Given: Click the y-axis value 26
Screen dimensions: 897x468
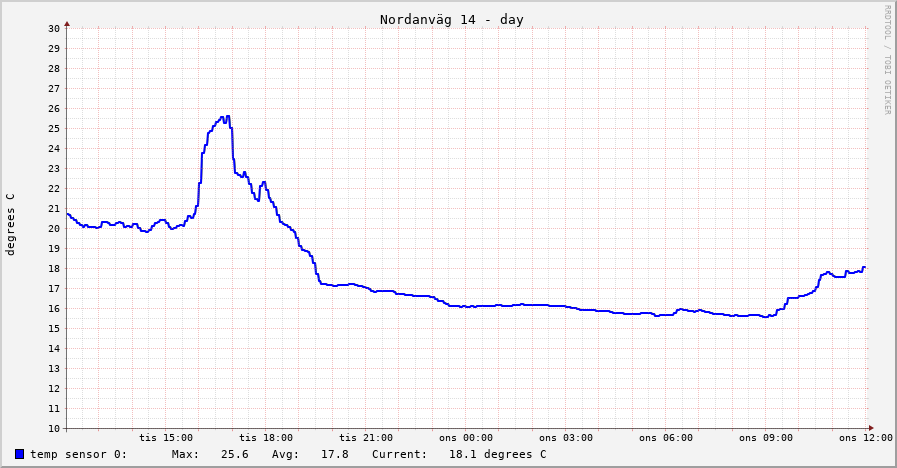Looking at the screenshot, I should [54, 109].
